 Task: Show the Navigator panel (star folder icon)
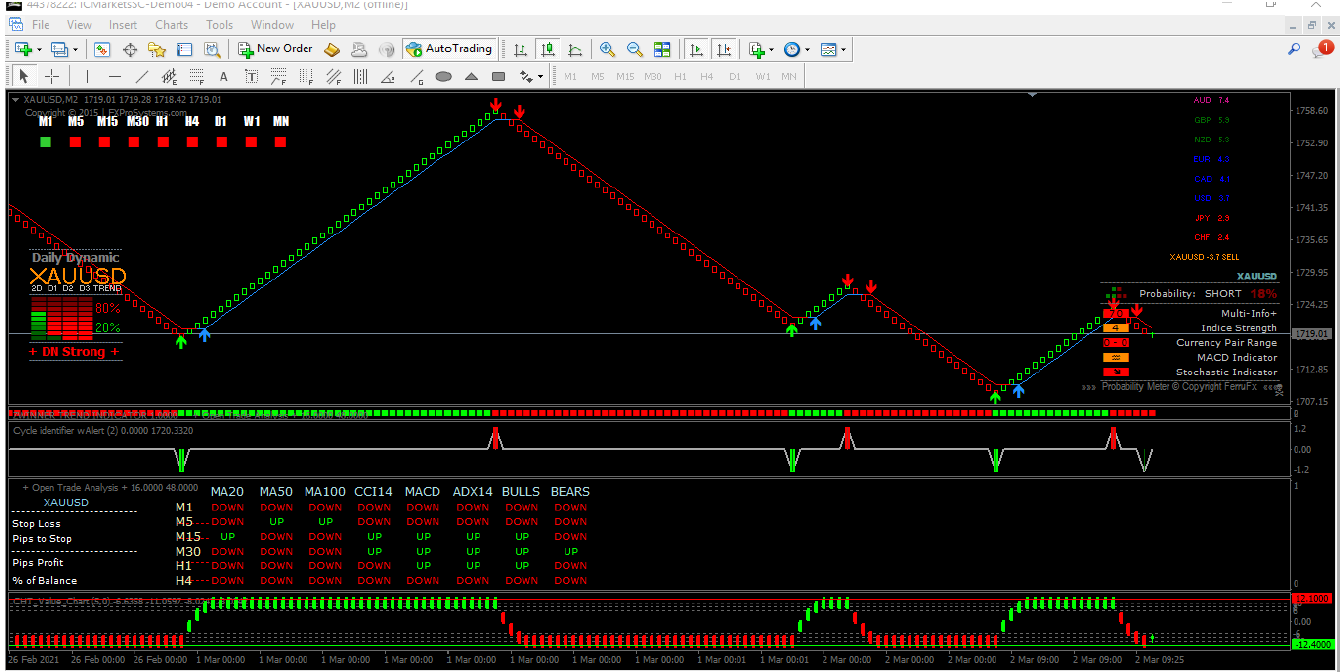157,49
